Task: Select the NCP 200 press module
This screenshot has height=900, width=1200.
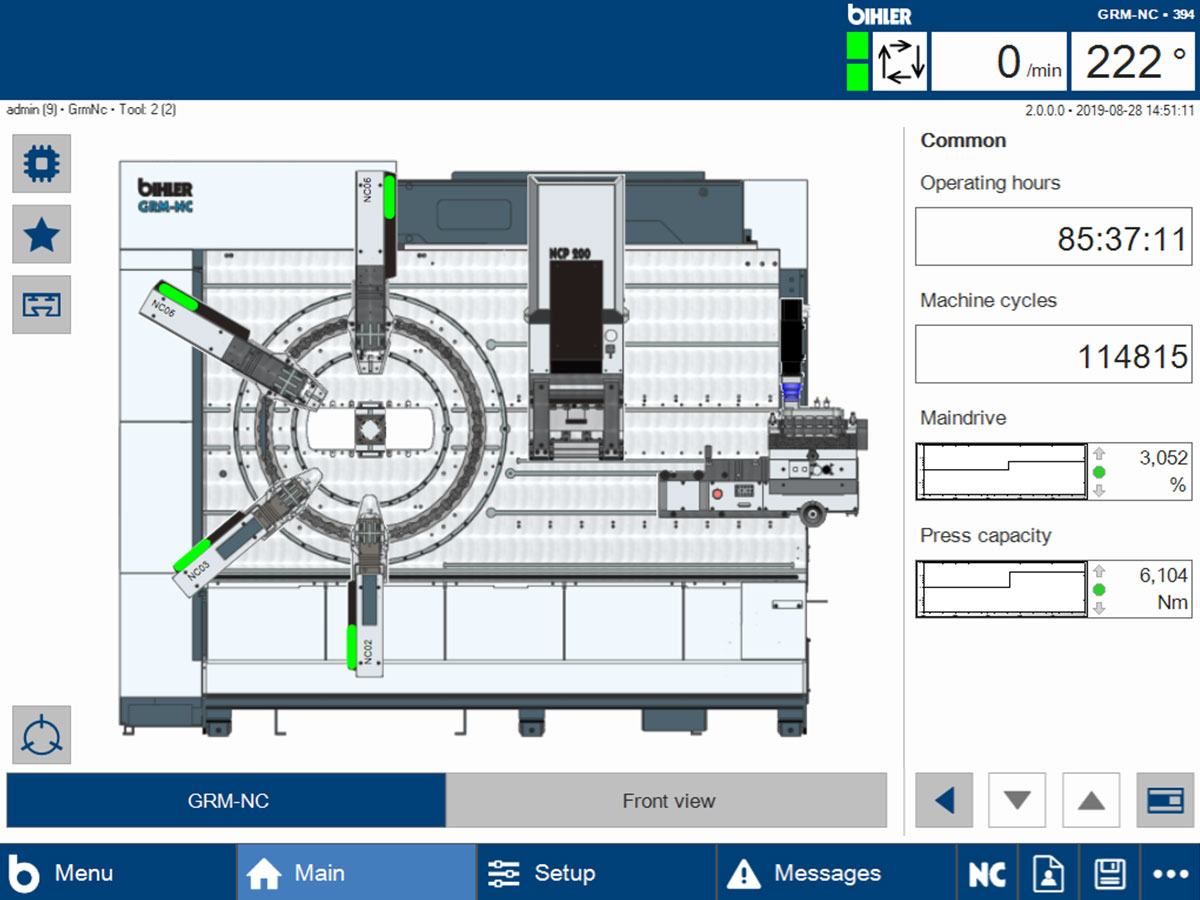Action: [x=575, y=320]
